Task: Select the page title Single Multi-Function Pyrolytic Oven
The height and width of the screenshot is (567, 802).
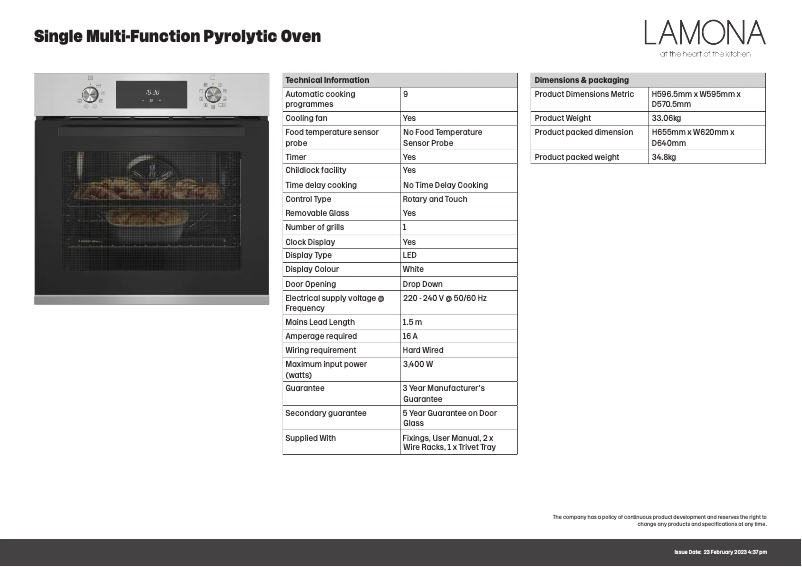Action: coord(178,37)
